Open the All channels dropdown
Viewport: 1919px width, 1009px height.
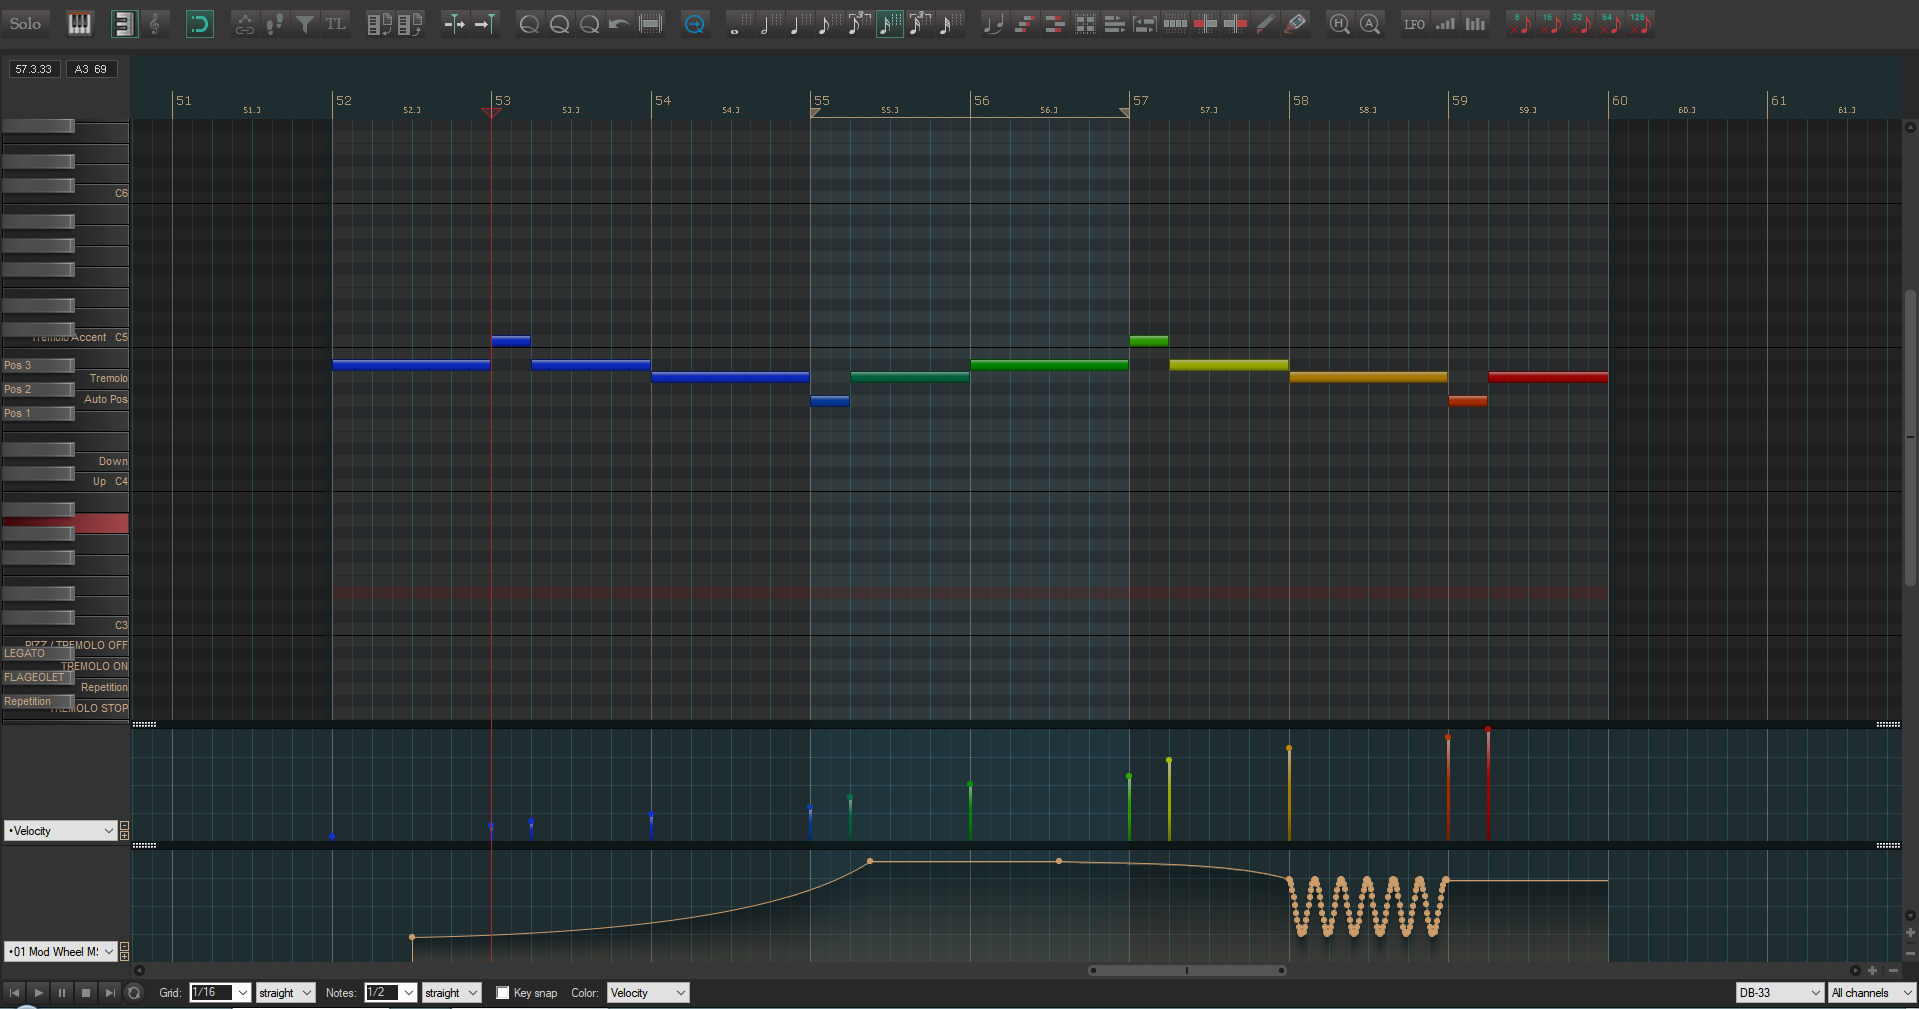tap(1872, 993)
